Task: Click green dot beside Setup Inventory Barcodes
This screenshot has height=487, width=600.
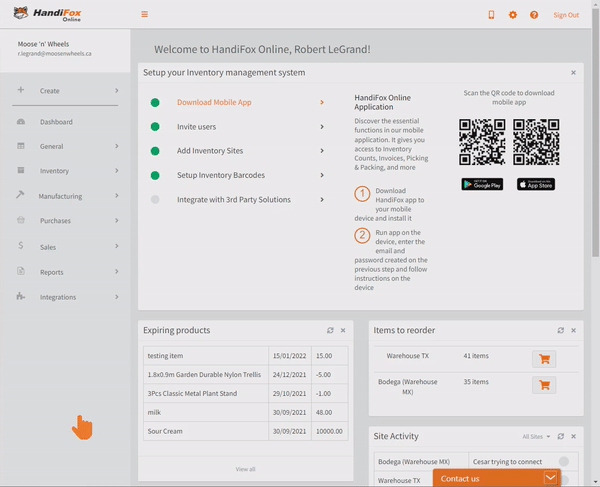Action: click(x=155, y=176)
